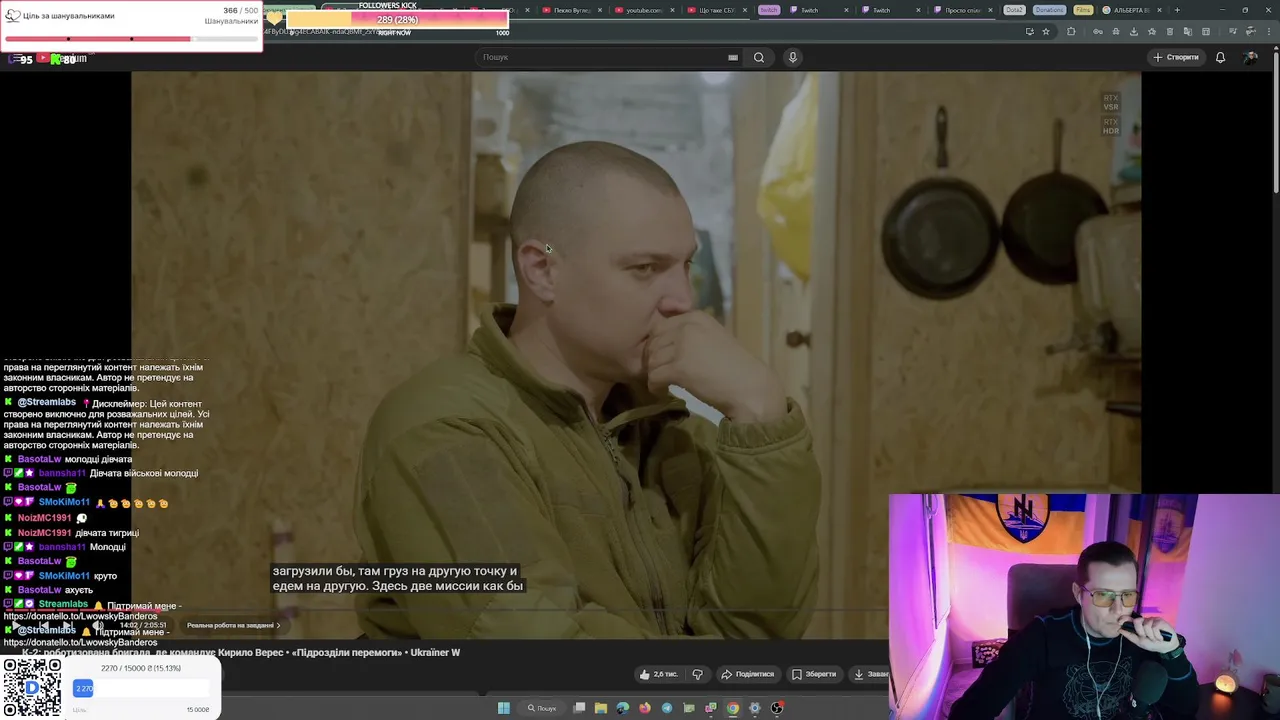This screenshot has height=720, width=1280.
Task: Click the 'Зберегти' save button
Action: 814,674
